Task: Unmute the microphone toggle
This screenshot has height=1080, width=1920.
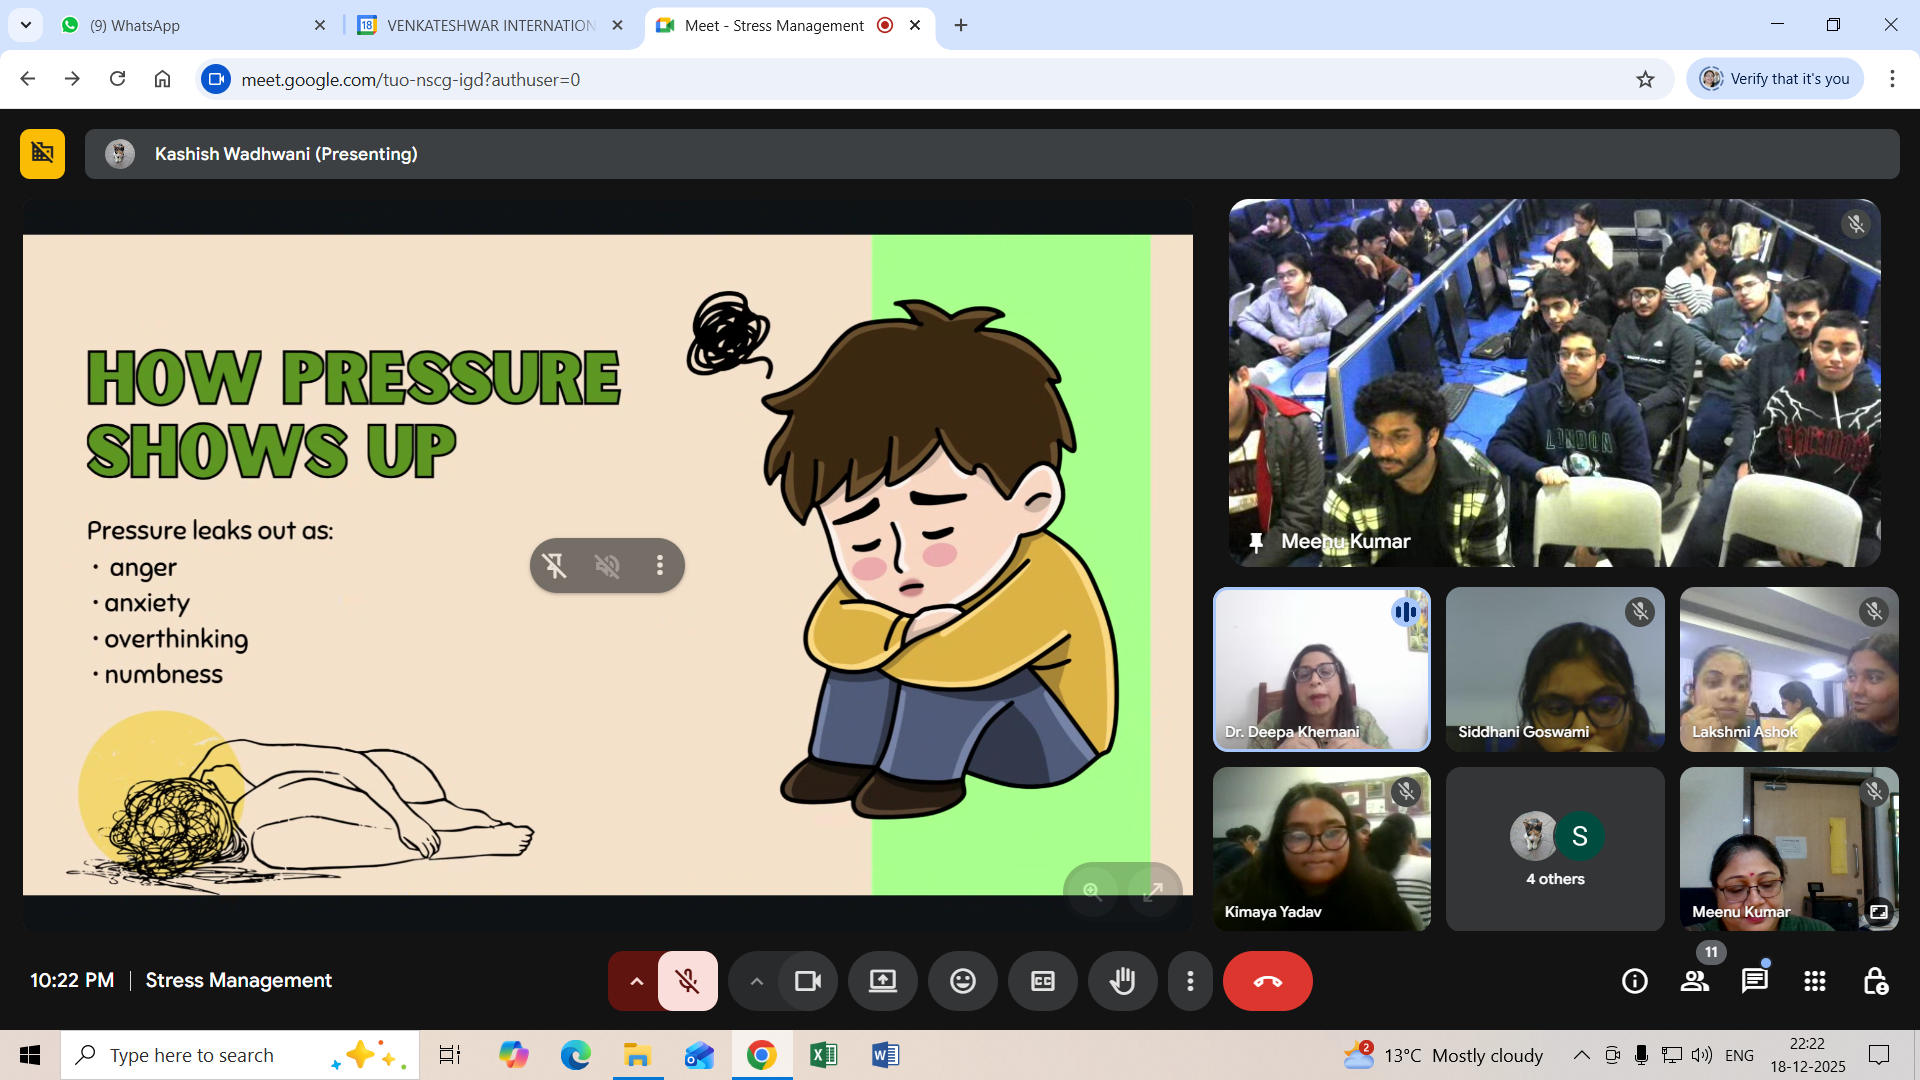Action: pos(687,981)
